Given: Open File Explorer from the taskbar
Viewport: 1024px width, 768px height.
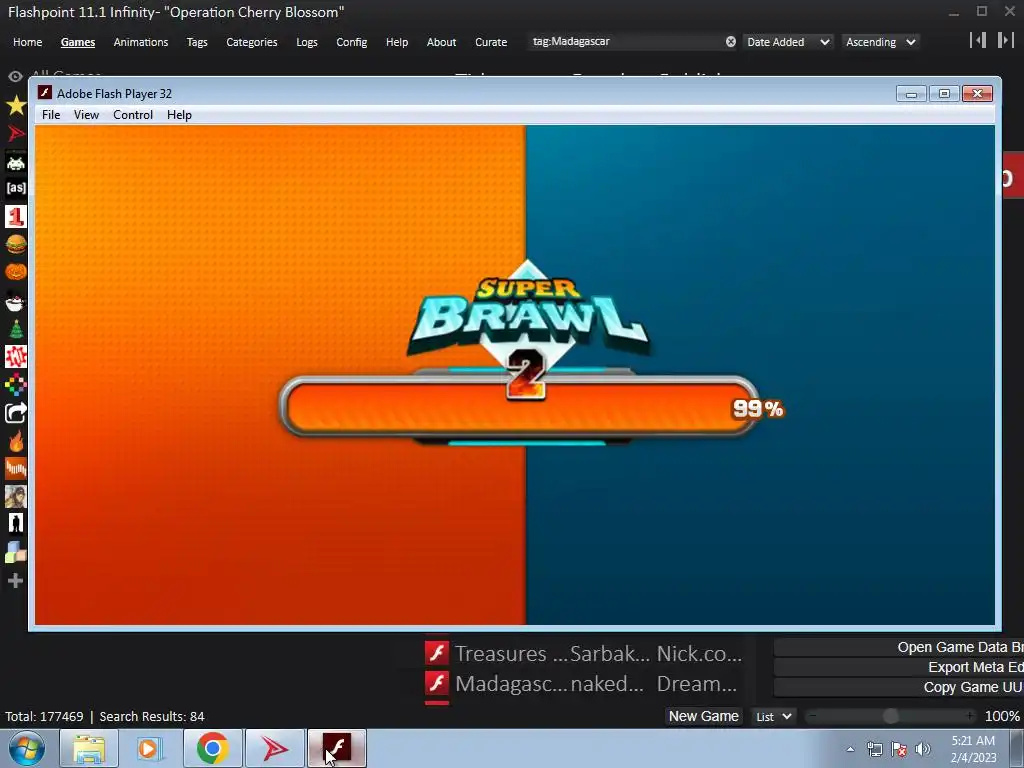Looking at the screenshot, I should 88,748.
